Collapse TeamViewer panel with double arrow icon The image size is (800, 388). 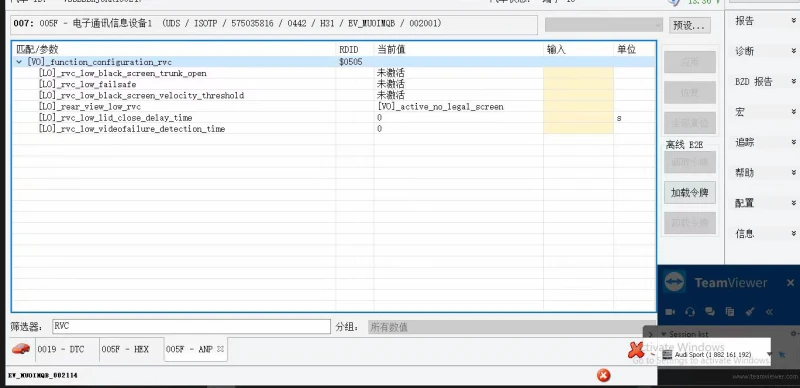pyautogui.click(x=769, y=311)
